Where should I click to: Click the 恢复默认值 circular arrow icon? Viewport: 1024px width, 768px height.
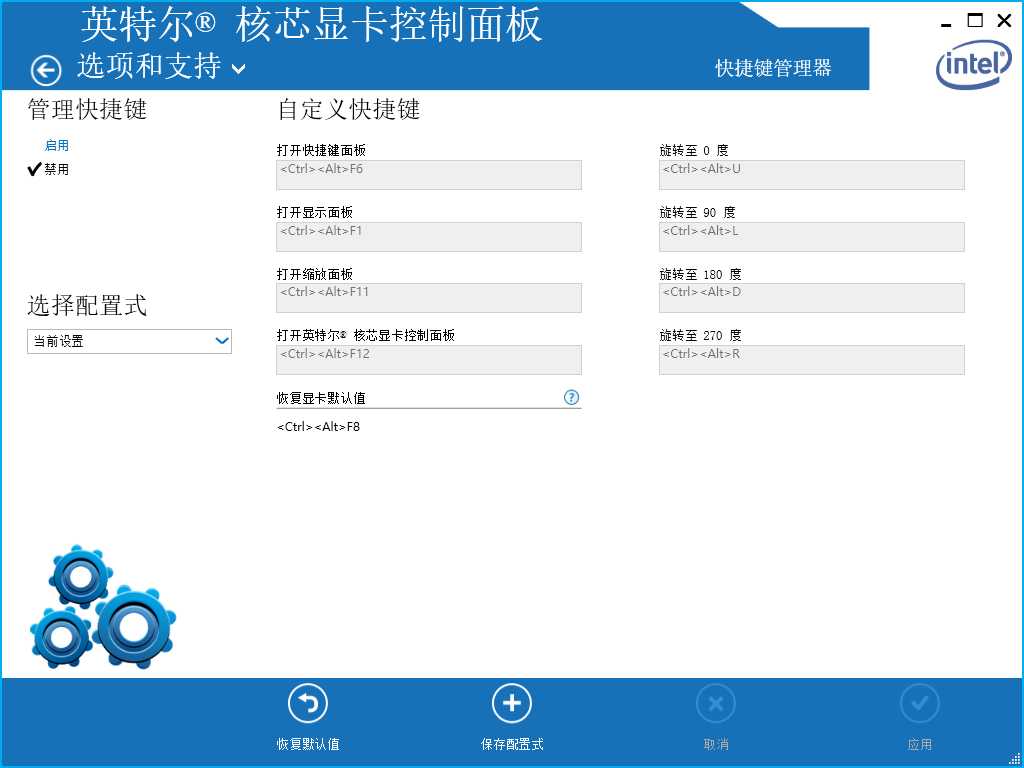coord(308,703)
